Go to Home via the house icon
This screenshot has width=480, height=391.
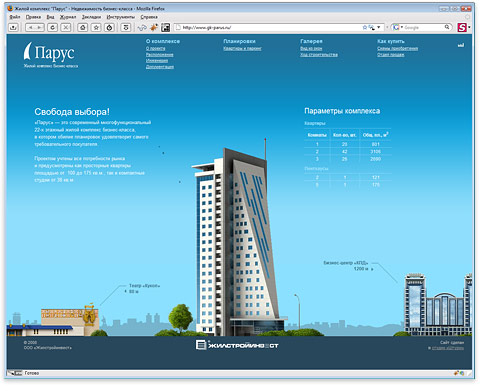coord(83,28)
